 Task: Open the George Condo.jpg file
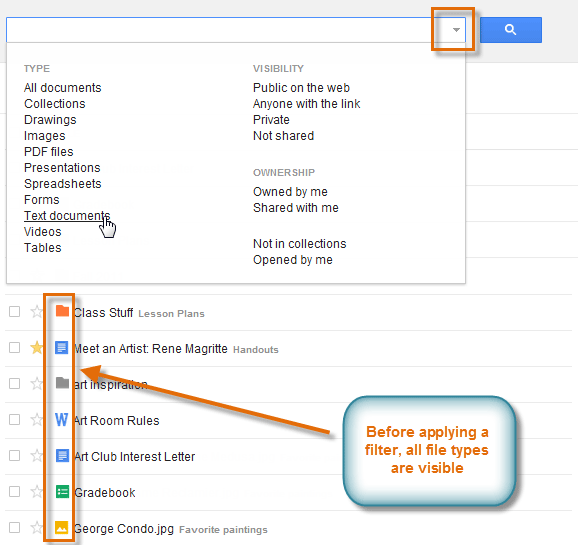[x=123, y=528]
